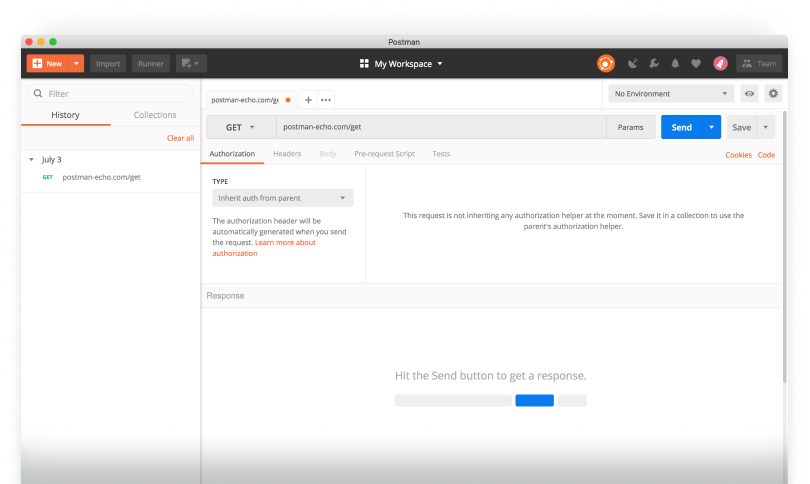Click Clear all history link
Screen dimensions: 810x484
[x=180, y=138]
